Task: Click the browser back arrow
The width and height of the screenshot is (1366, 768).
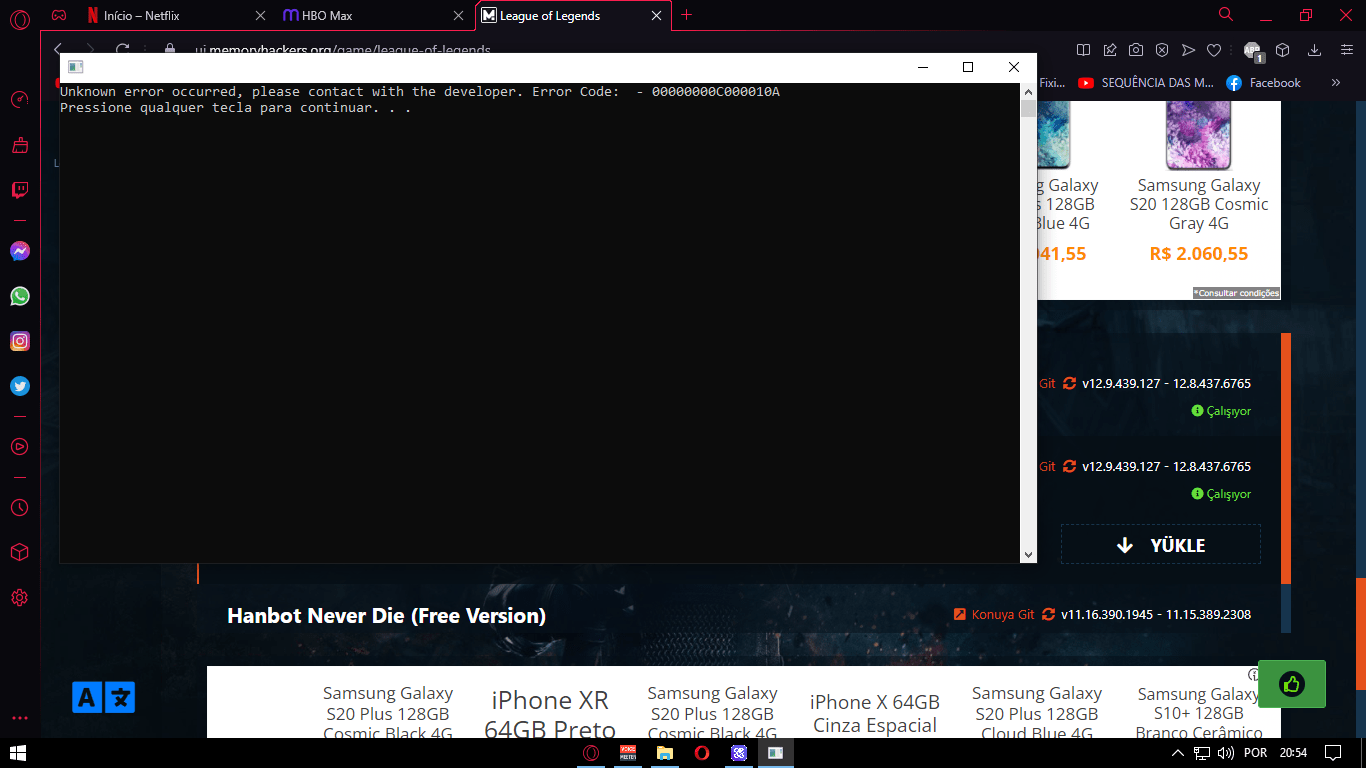Action: click(58, 49)
